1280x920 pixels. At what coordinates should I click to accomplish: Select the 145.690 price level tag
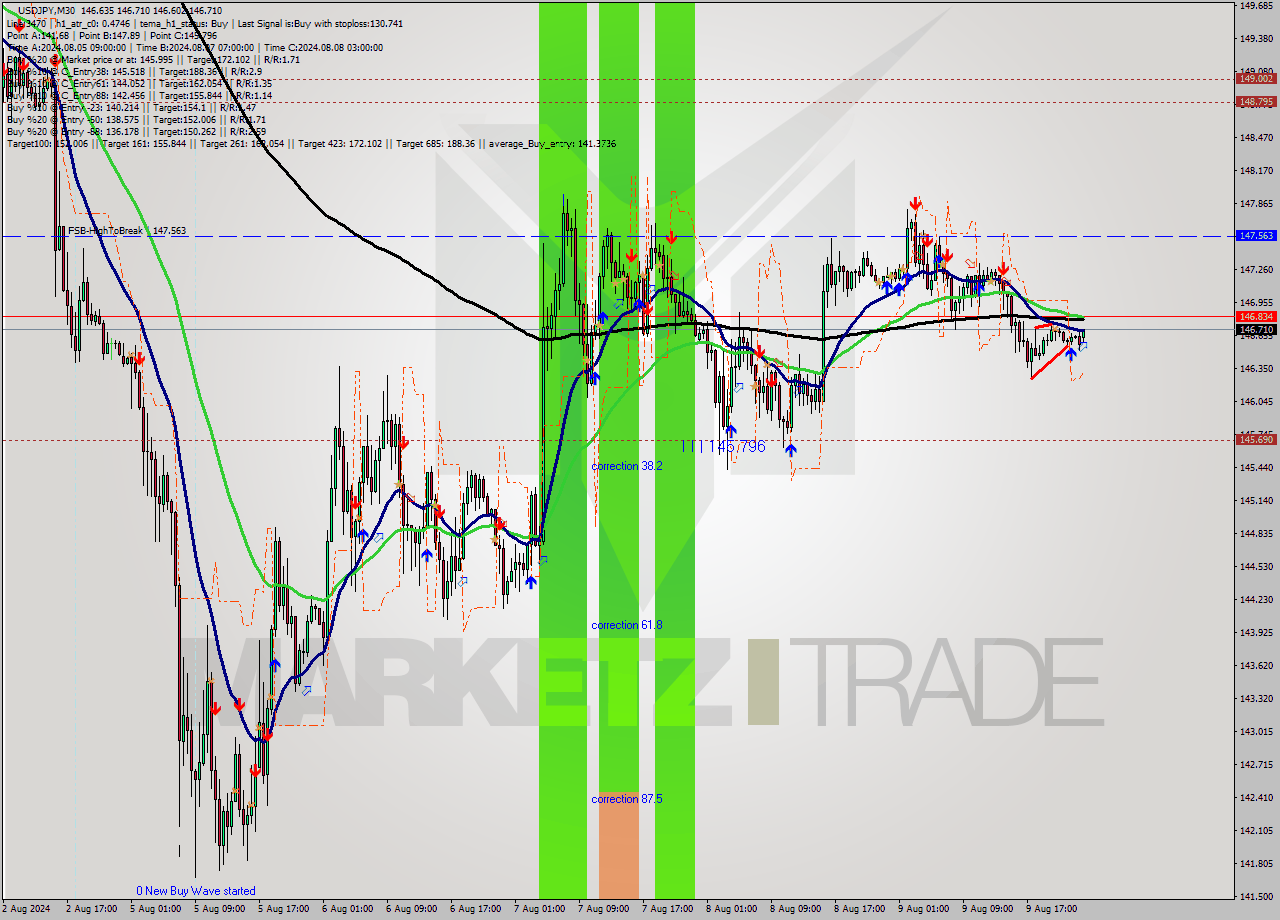1256,439
